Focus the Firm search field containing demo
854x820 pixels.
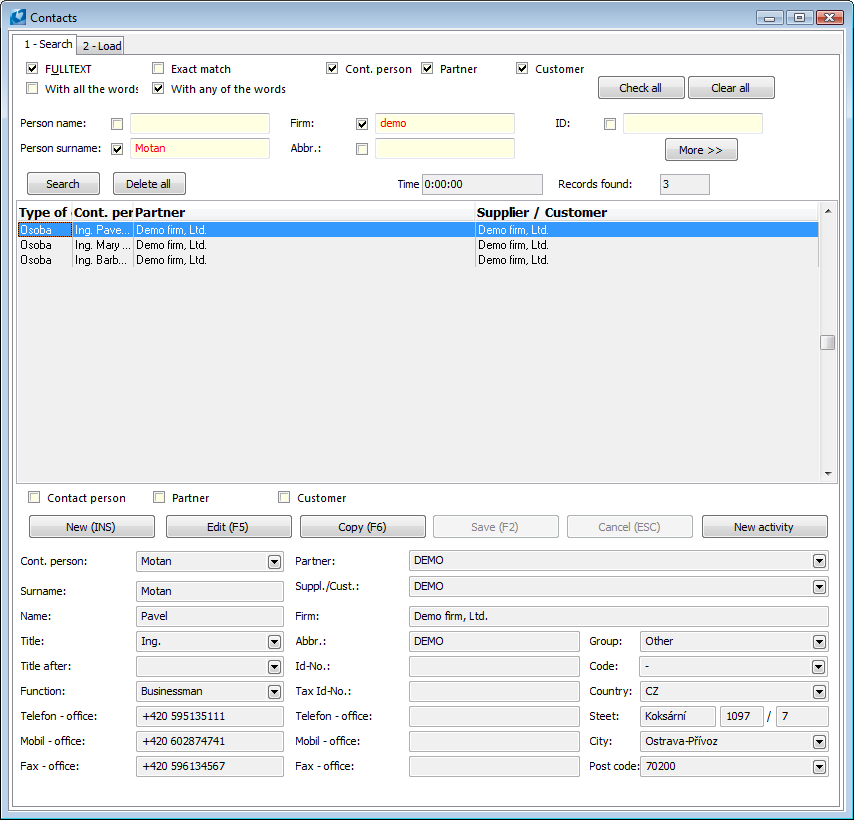445,124
